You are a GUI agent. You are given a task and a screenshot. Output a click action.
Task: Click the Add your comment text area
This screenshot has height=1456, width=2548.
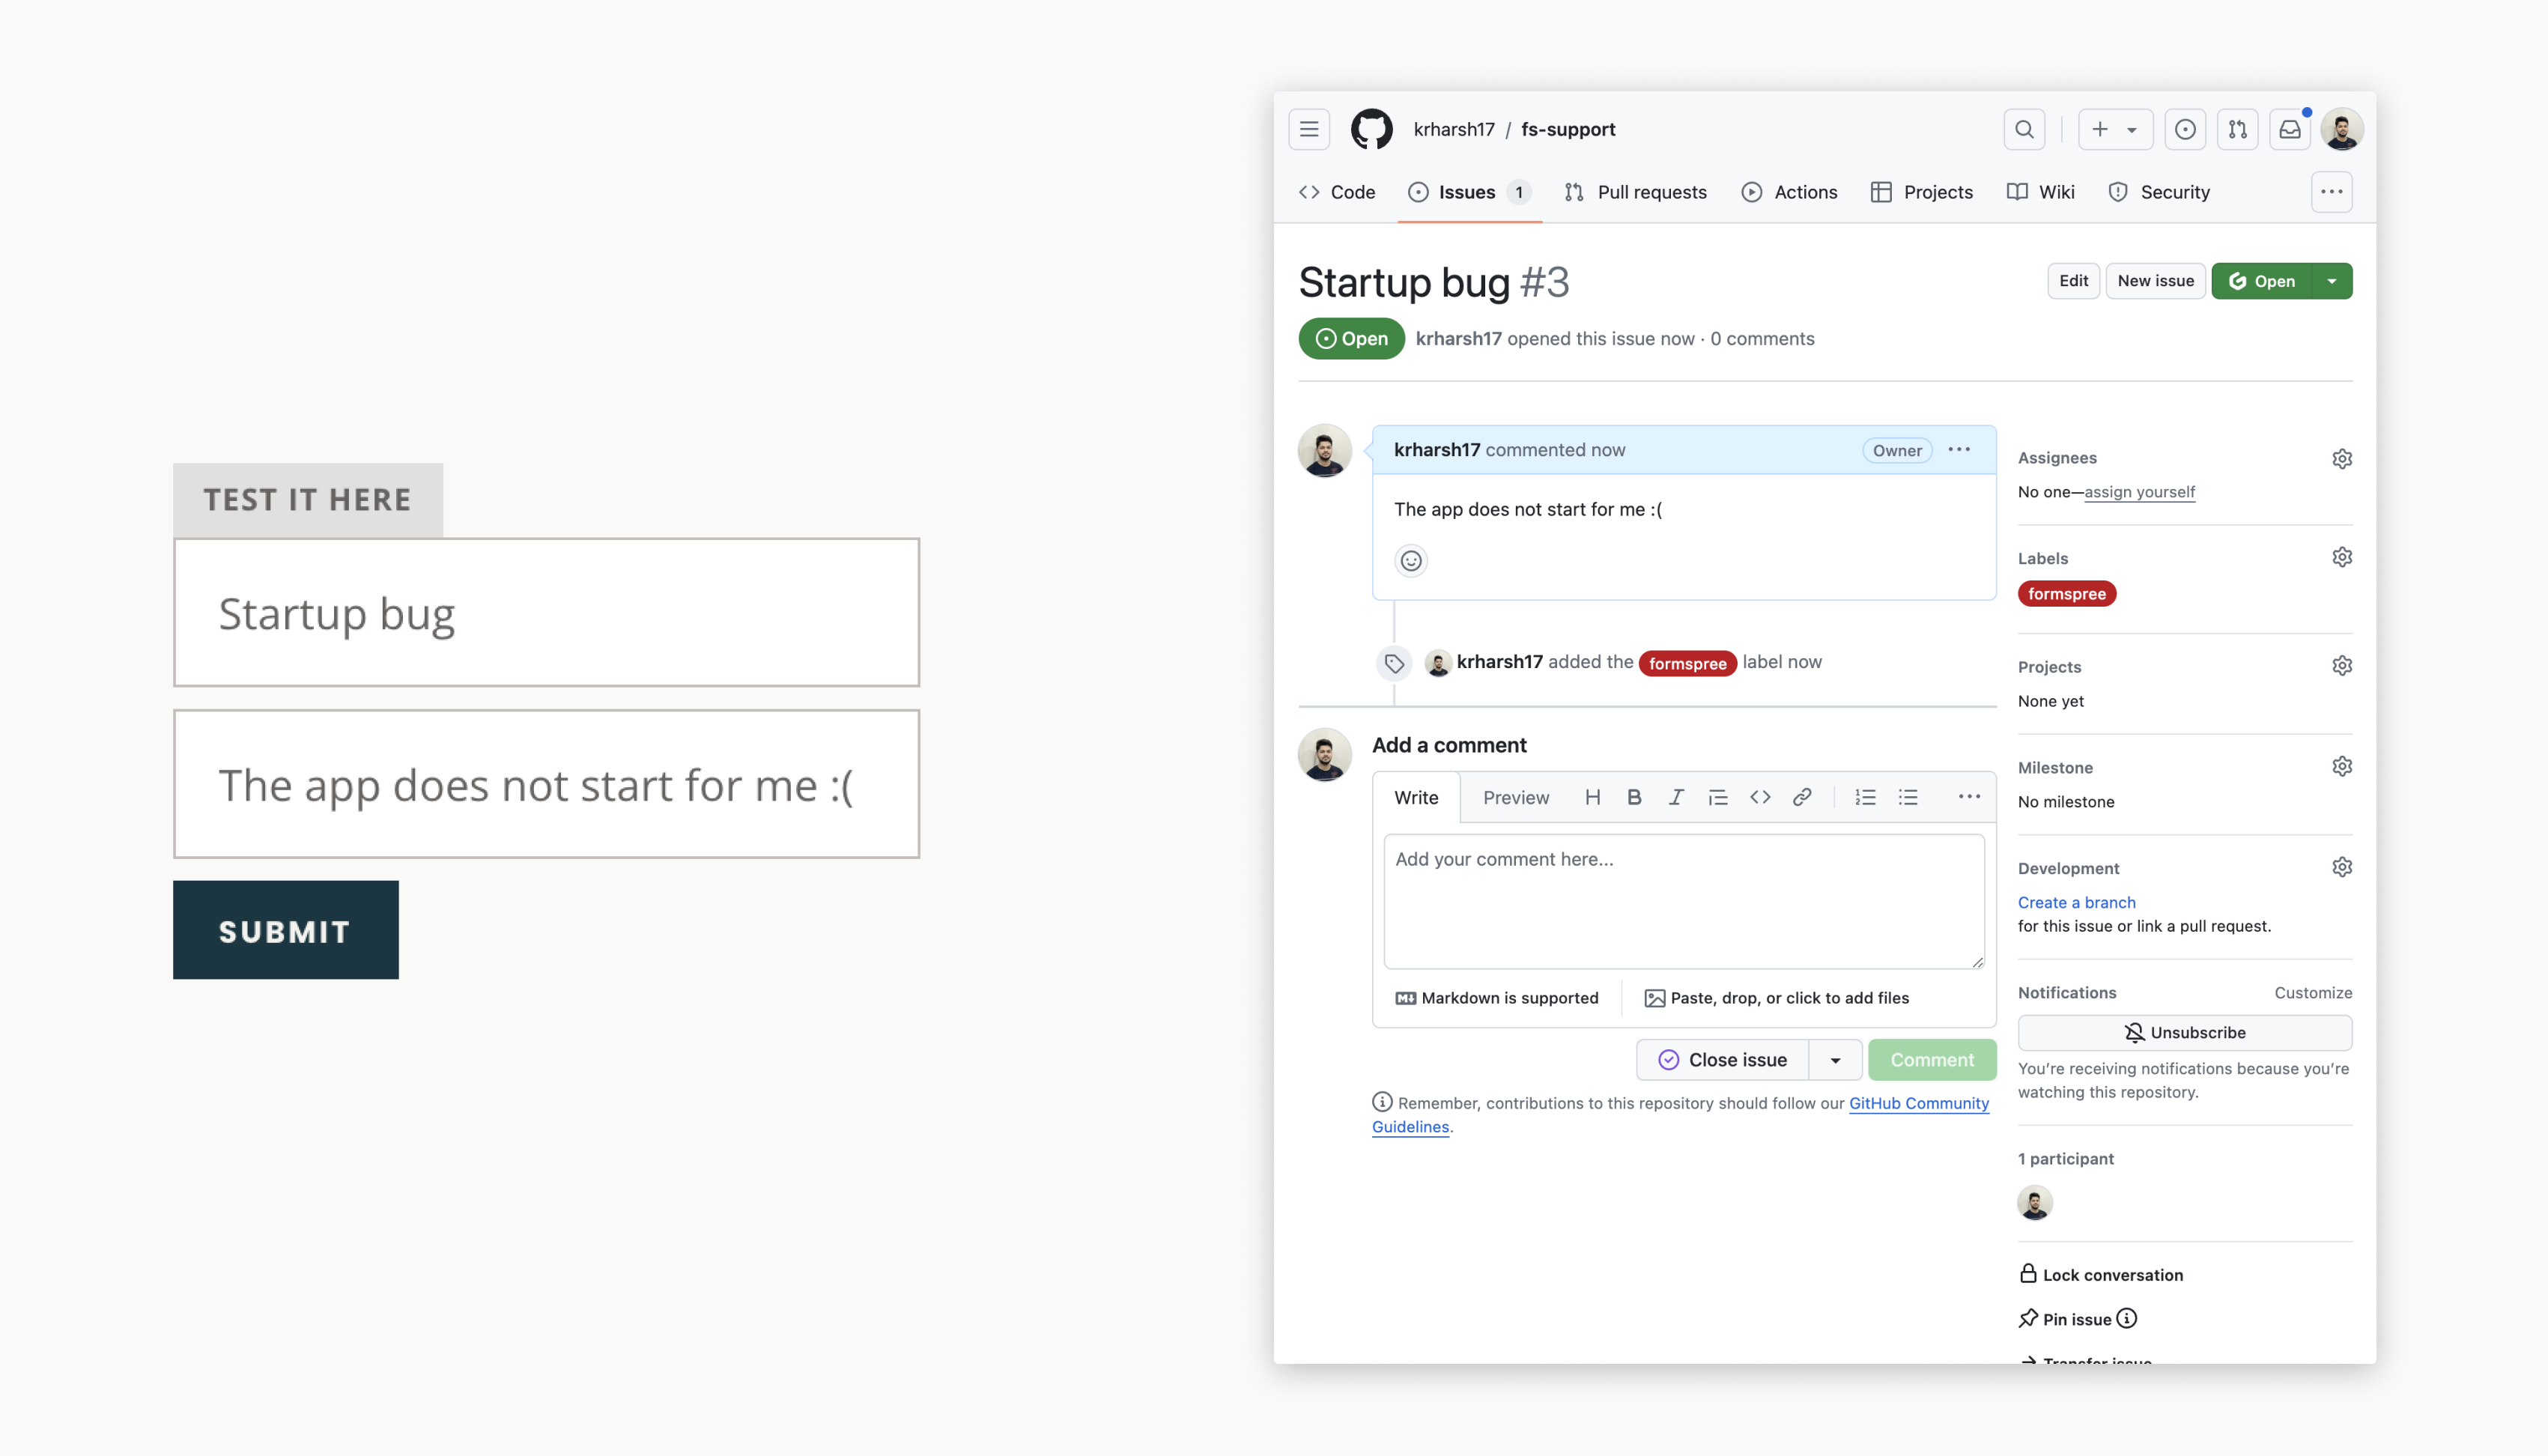pyautogui.click(x=1683, y=900)
